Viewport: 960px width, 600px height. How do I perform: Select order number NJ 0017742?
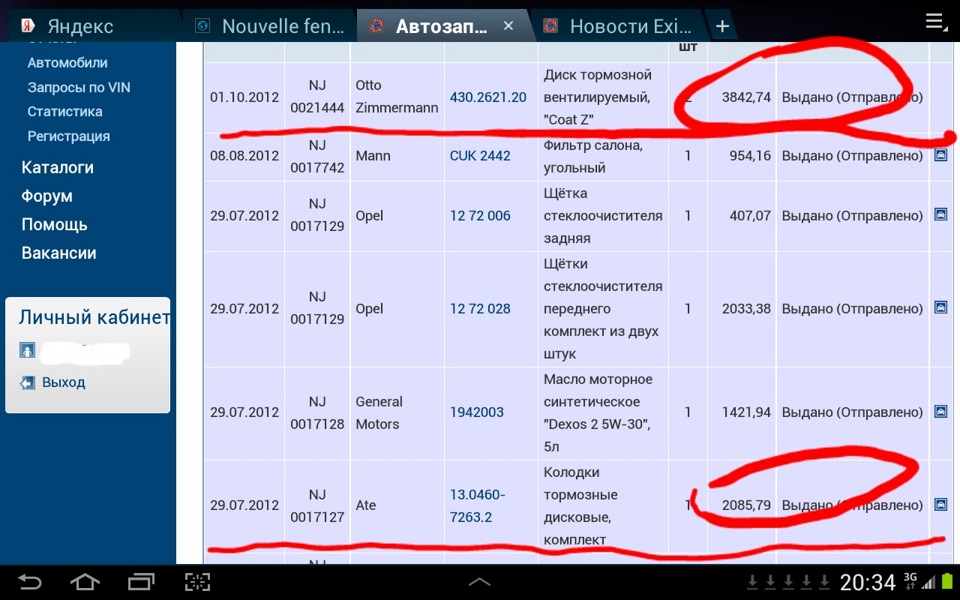[317, 156]
